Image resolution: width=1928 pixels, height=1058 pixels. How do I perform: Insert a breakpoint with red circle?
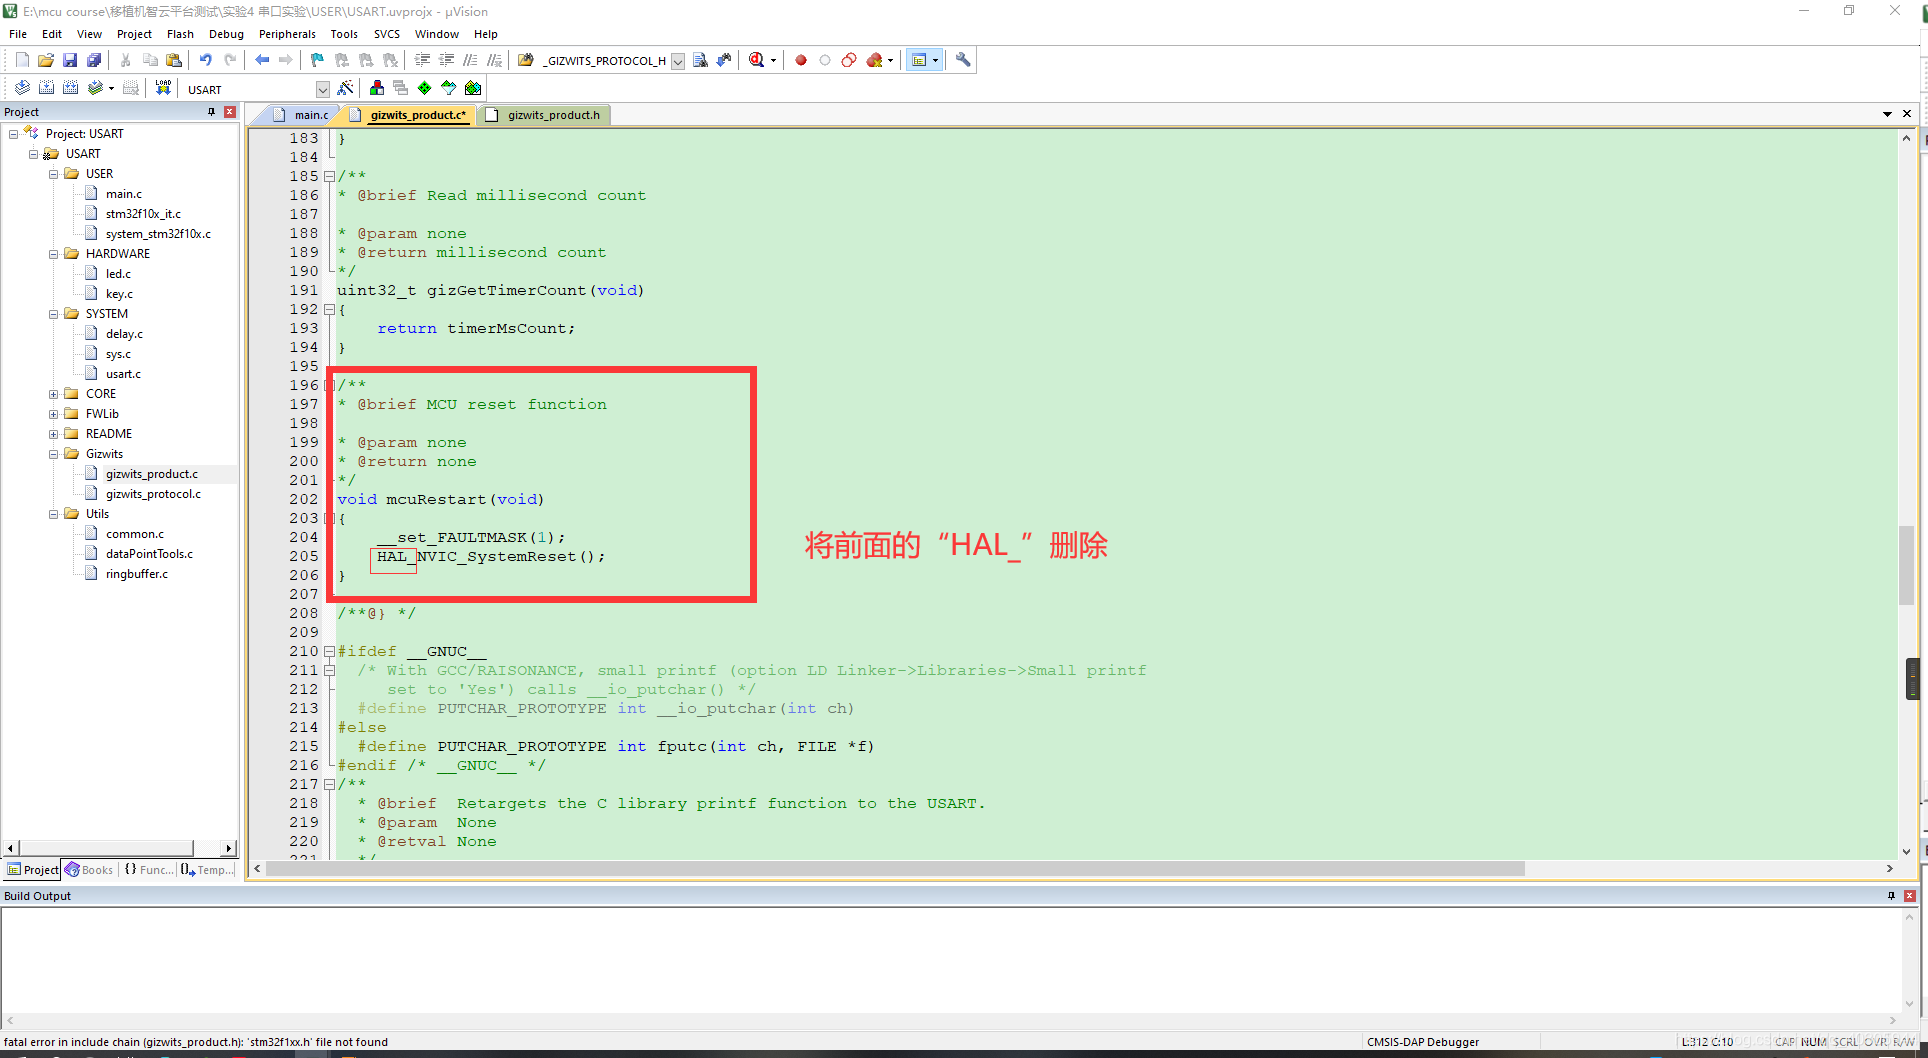tap(801, 60)
